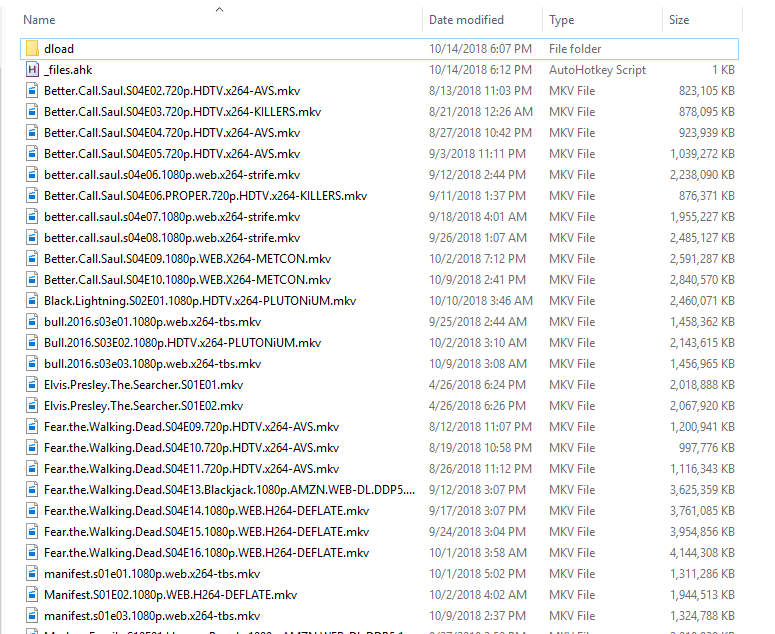Image resolution: width=775 pixels, height=634 pixels.
Task: Click size 823,105 KB
Action: click(707, 91)
